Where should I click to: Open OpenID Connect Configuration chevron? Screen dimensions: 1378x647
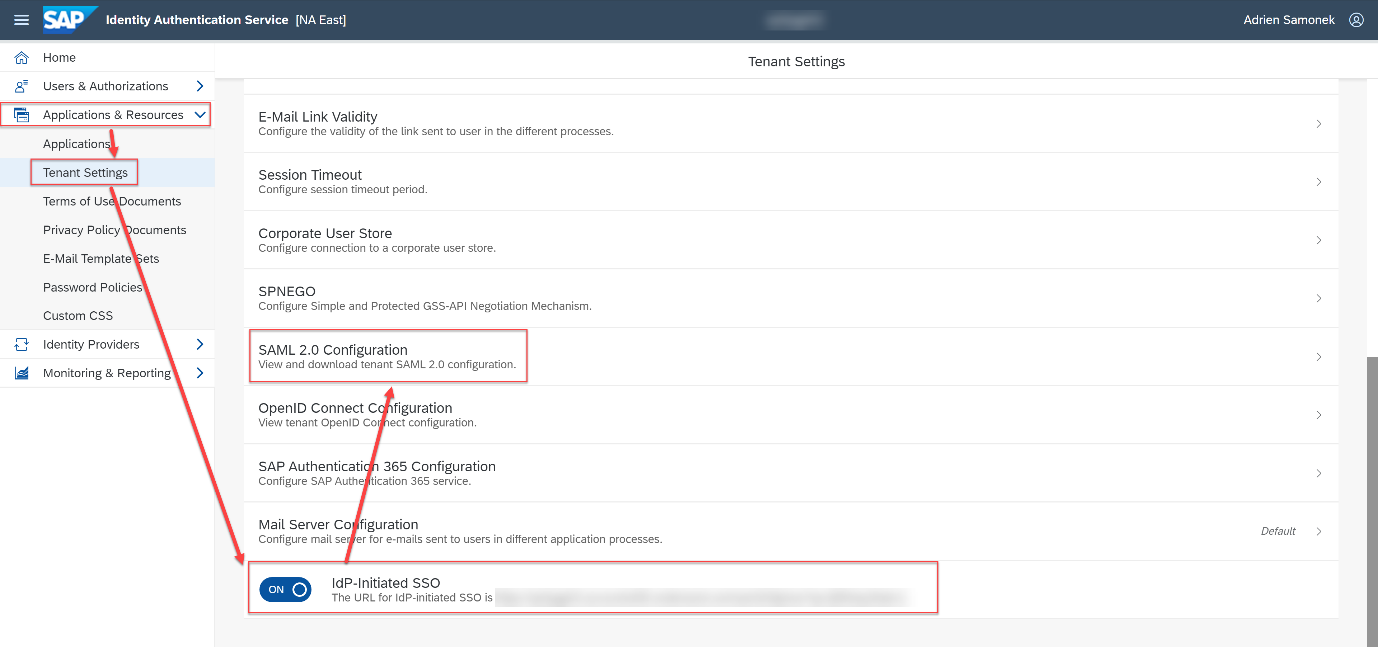1319,415
